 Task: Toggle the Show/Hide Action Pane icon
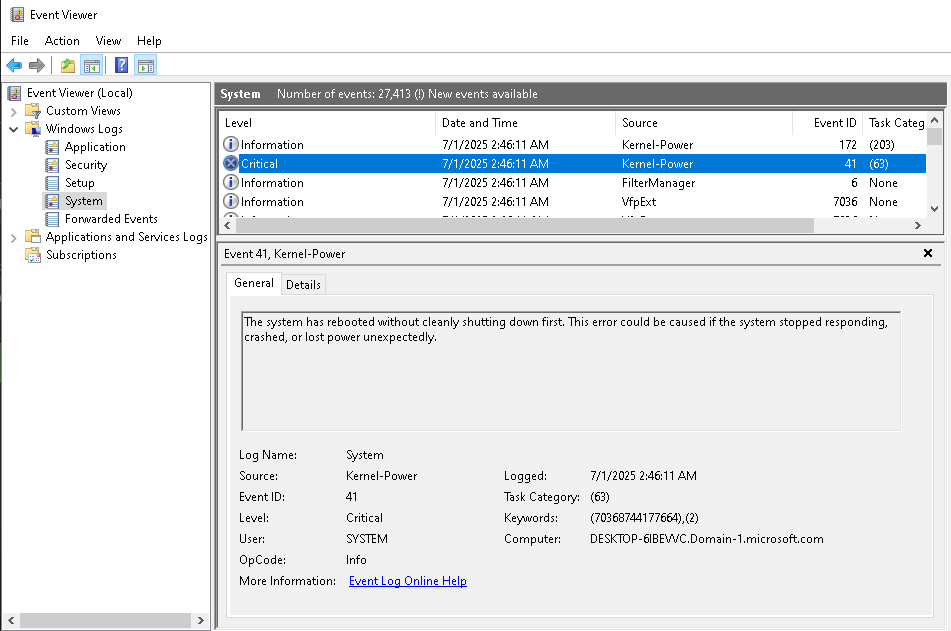click(x=146, y=65)
